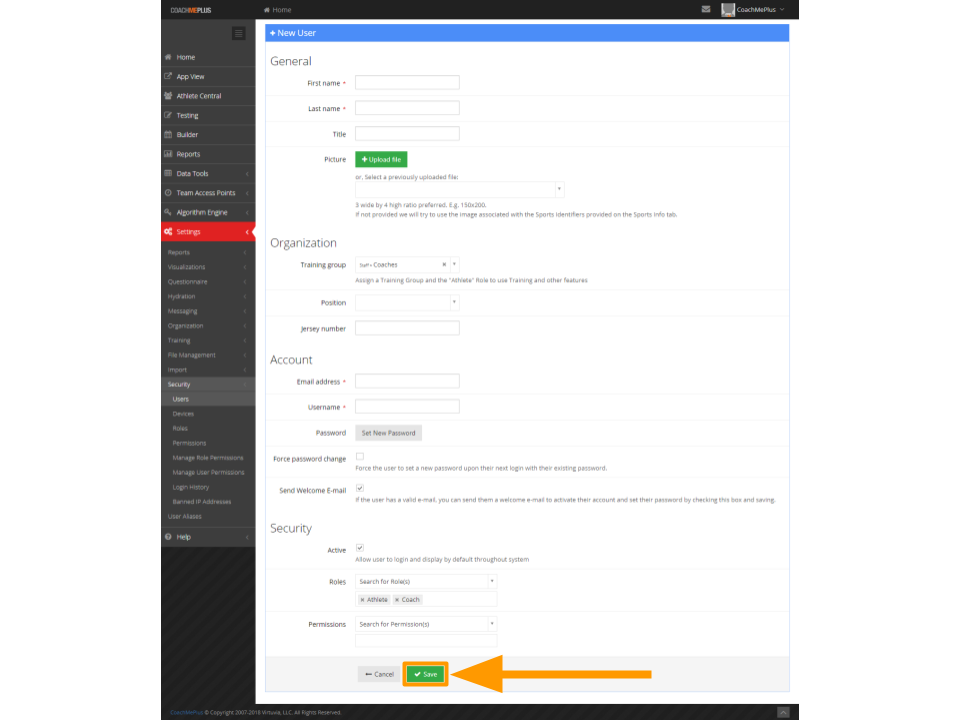960x720 pixels.
Task: Remove the Athlete role tag via x
Action: coord(362,600)
